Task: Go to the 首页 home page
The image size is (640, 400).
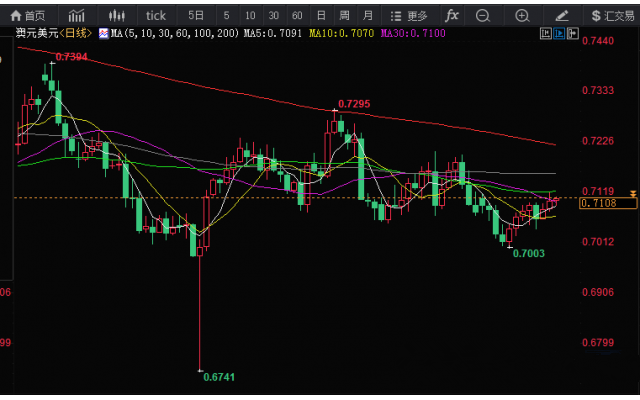Action: (27, 16)
